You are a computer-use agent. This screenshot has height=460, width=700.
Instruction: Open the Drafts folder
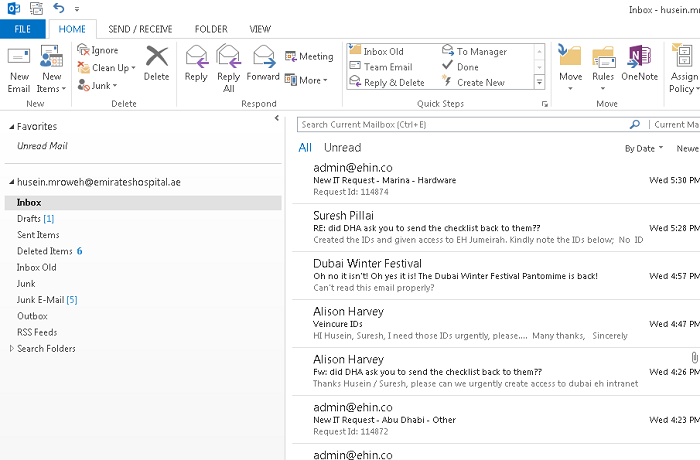pos(35,218)
